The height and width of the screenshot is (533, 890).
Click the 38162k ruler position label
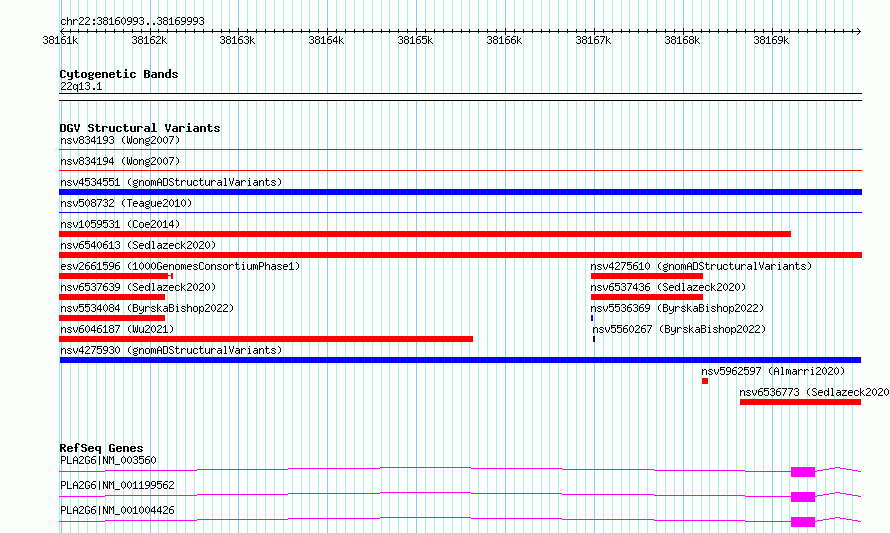[x=149, y=40]
